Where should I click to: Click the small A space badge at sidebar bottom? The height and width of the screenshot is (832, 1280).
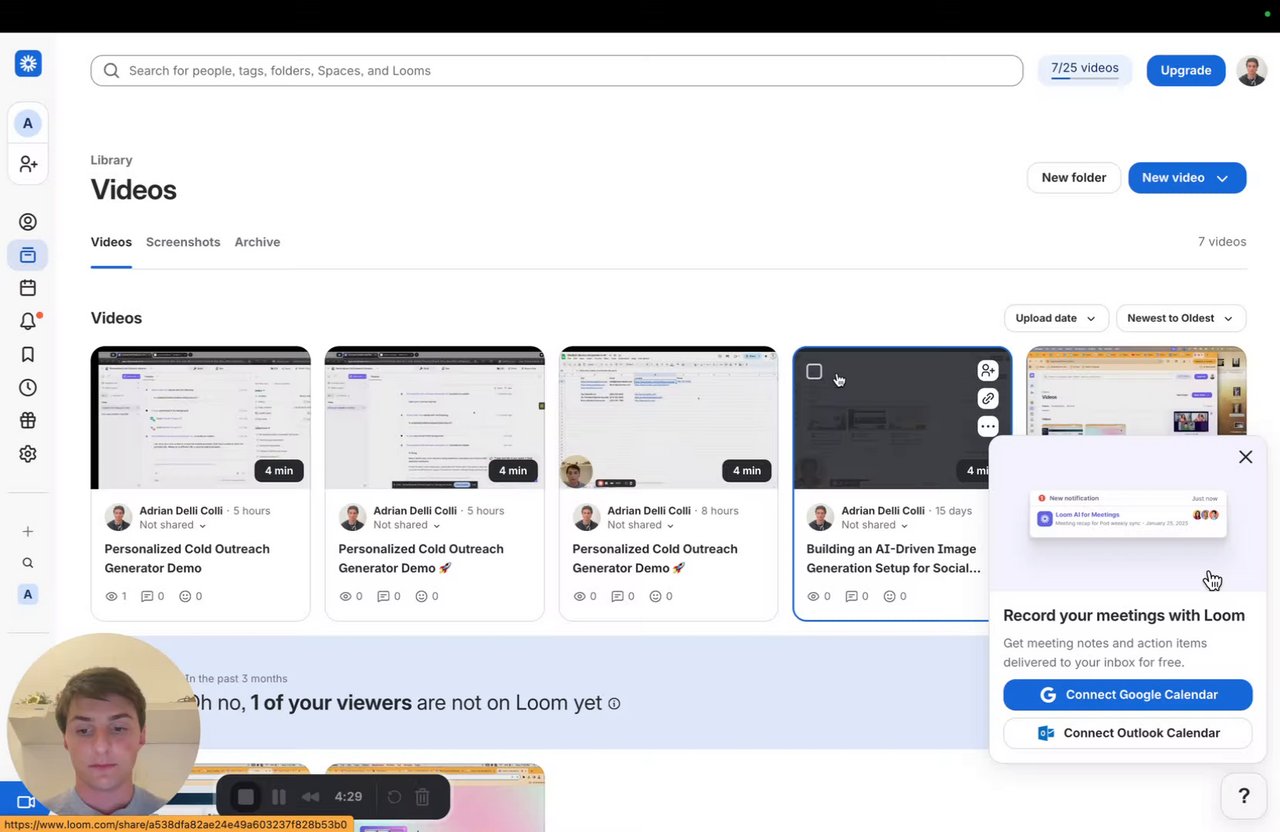pyautogui.click(x=28, y=594)
